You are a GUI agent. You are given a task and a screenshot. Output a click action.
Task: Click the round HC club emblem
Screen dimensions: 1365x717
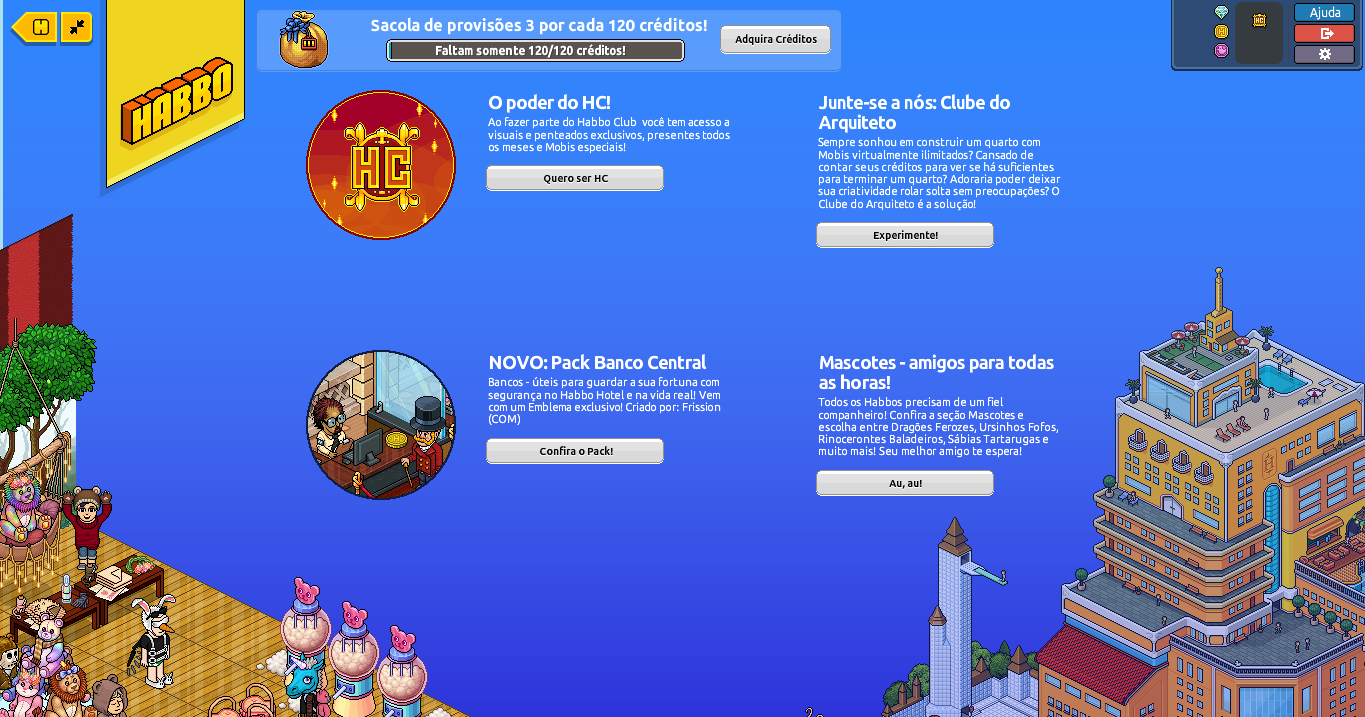[x=381, y=165]
